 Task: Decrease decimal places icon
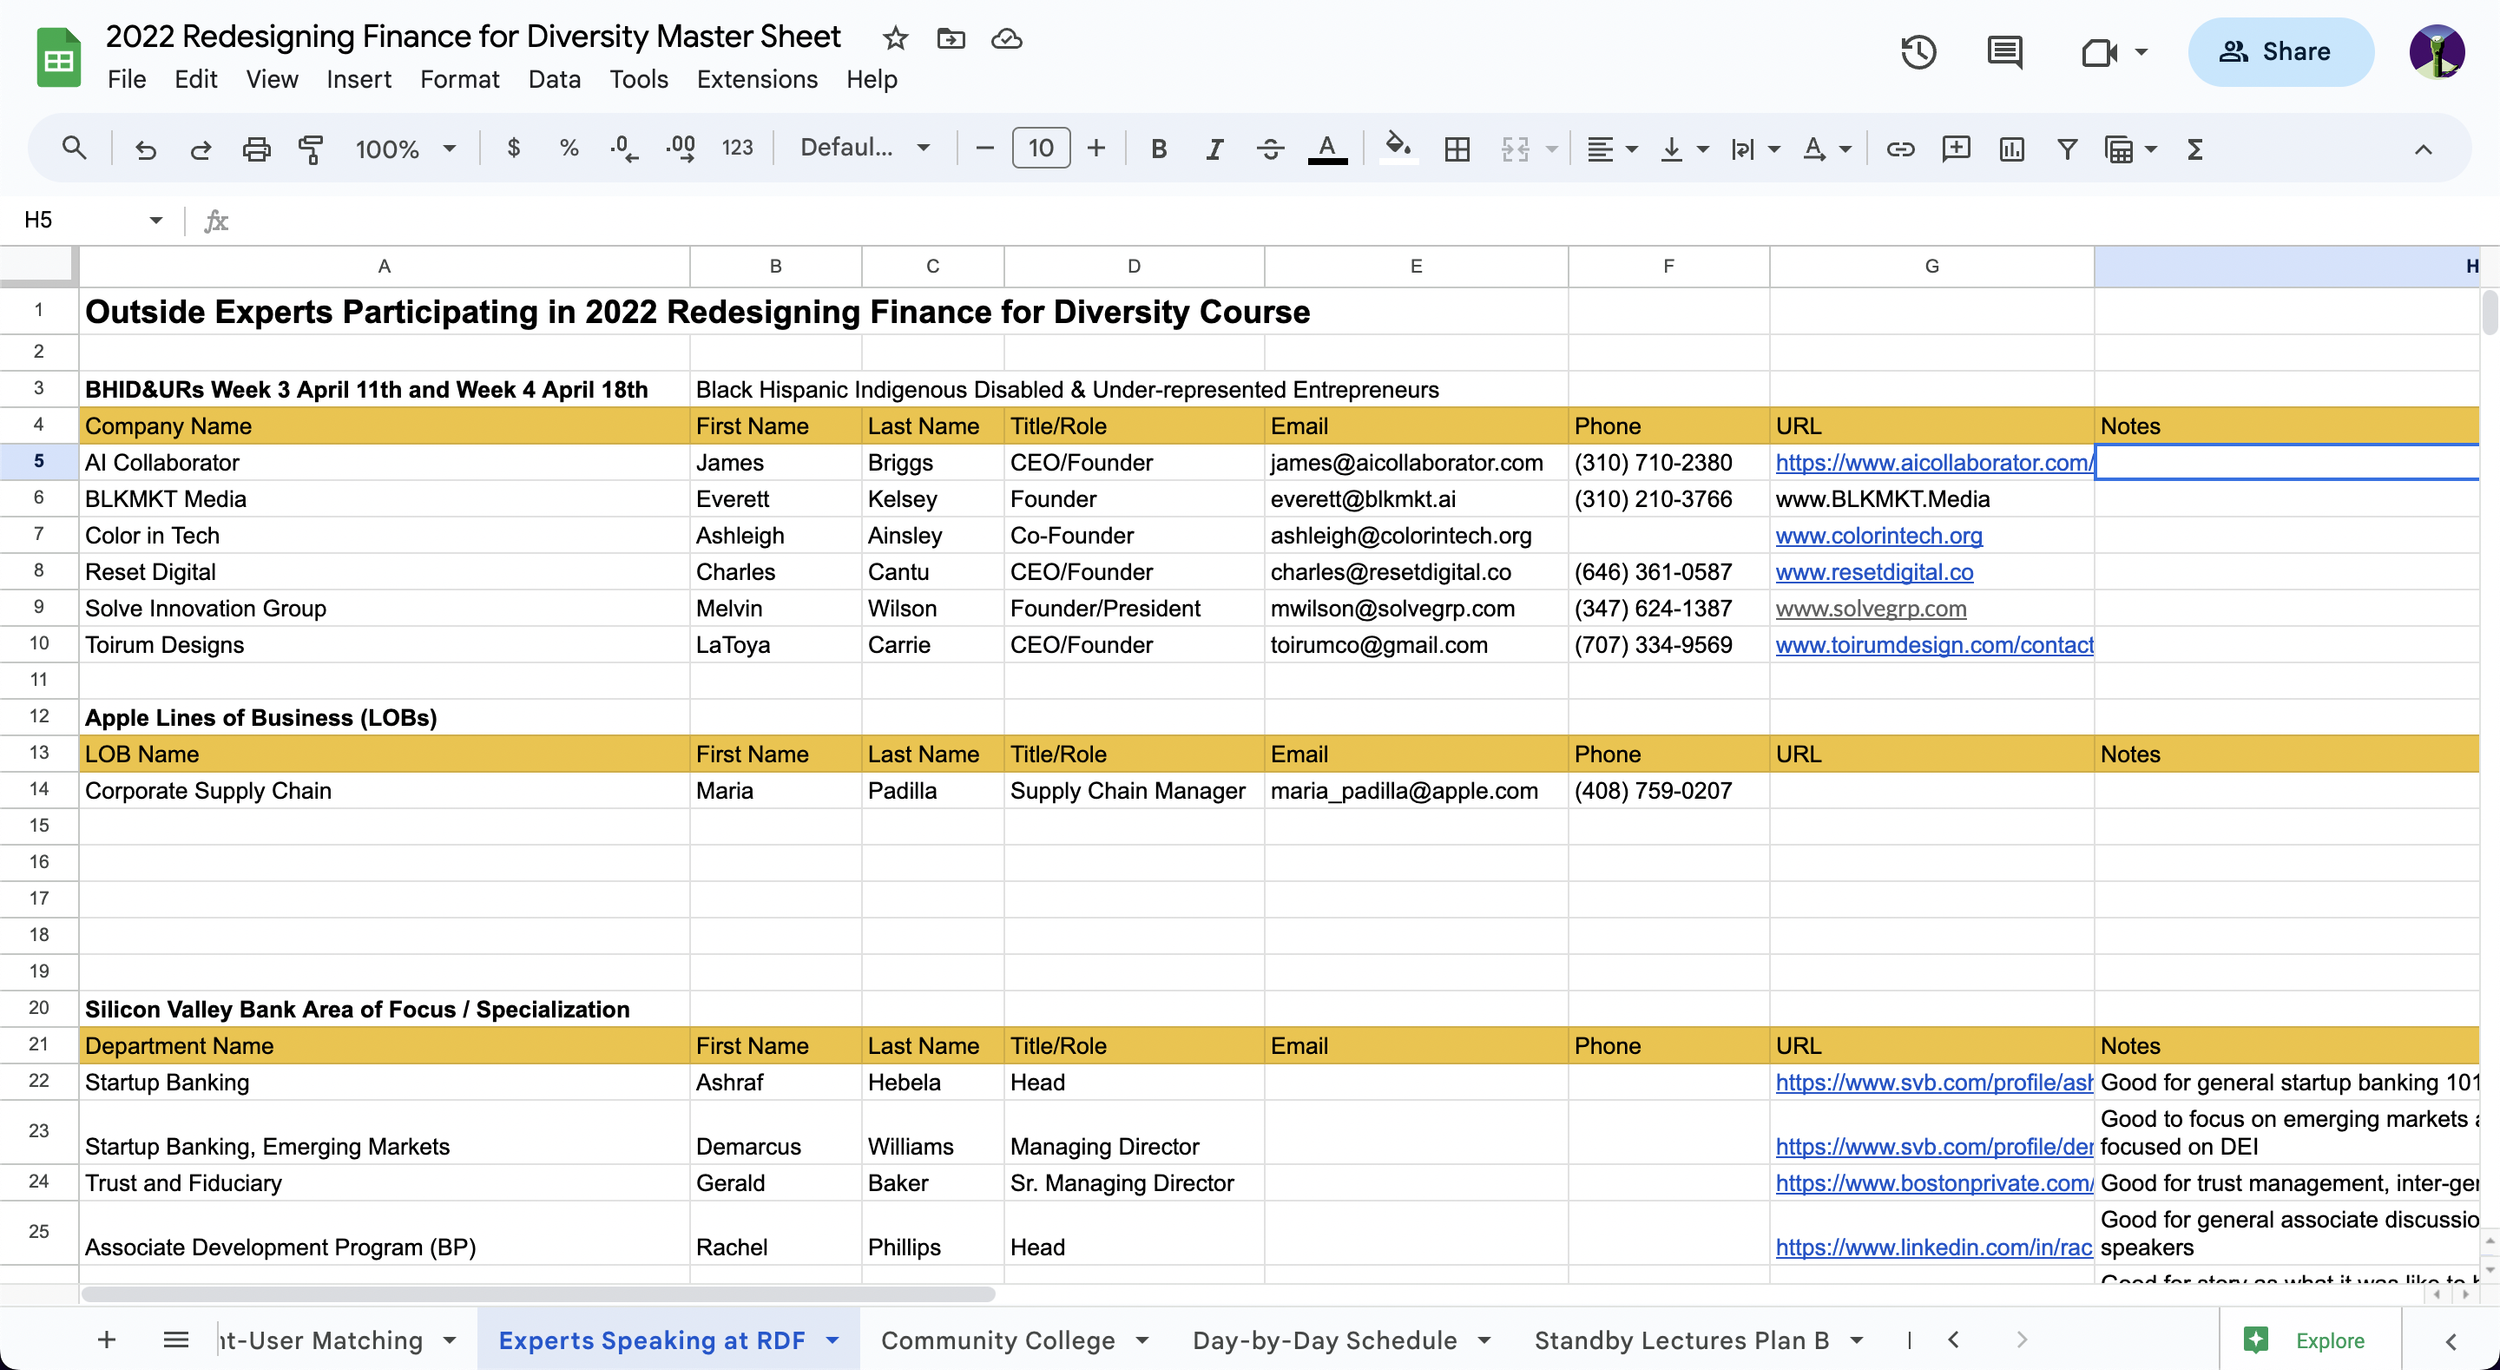coord(624,149)
